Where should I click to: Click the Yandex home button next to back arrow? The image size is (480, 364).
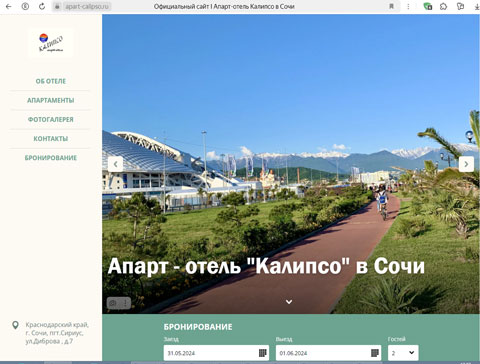point(25,6)
